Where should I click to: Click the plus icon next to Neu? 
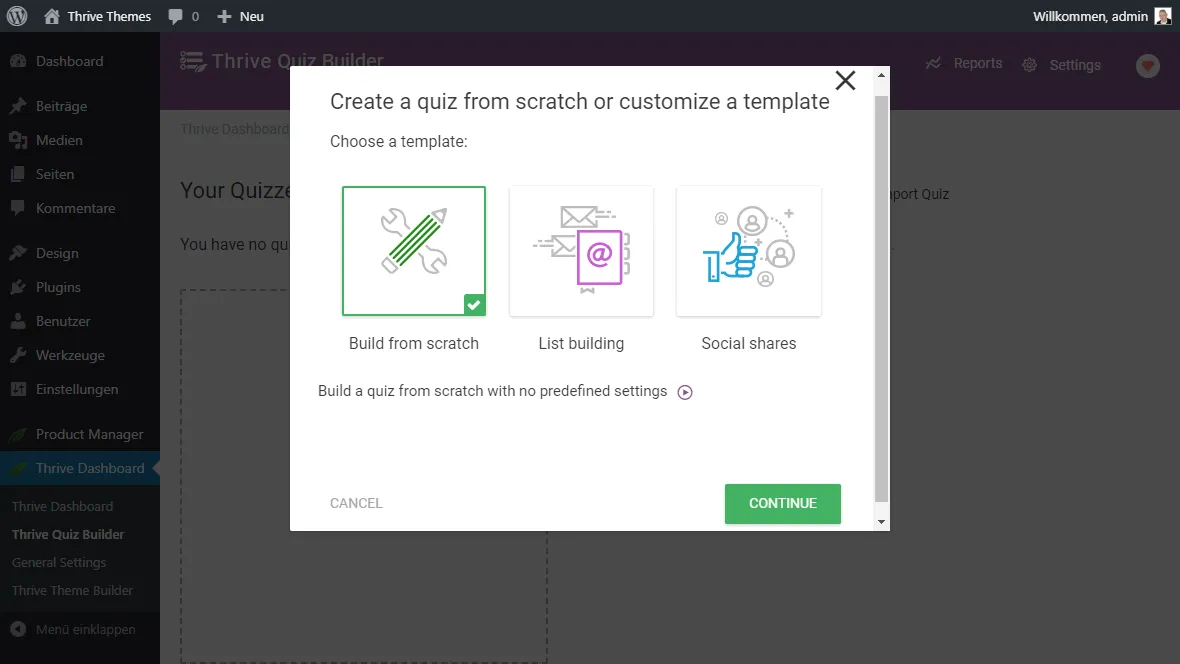[224, 17]
